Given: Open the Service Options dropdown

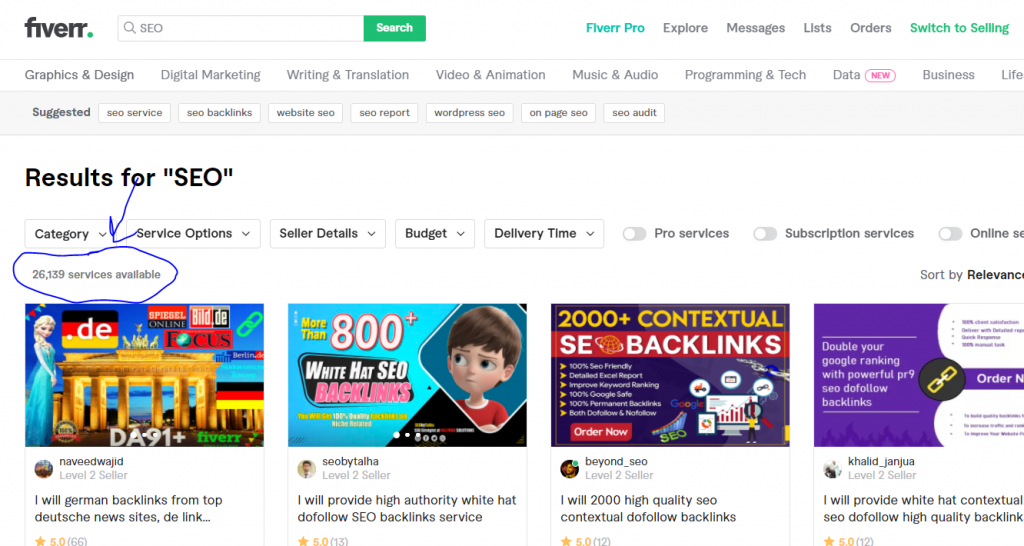Looking at the screenshot, I should (x=193, y=233).
